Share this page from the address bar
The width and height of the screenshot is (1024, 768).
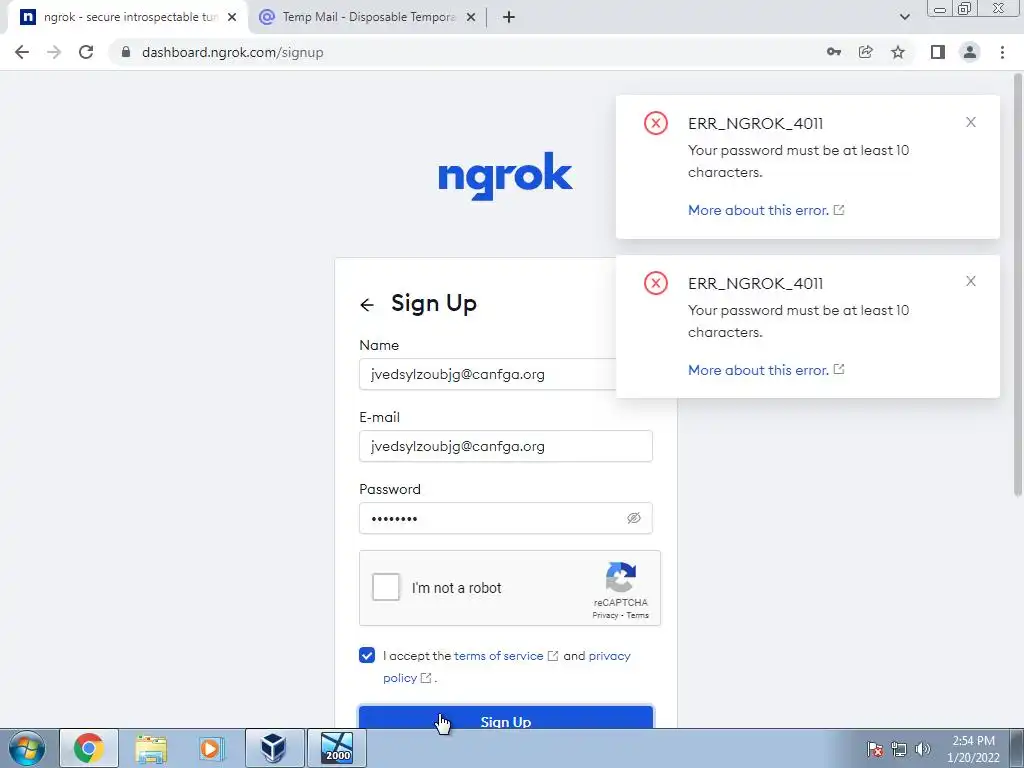(866, 52)
